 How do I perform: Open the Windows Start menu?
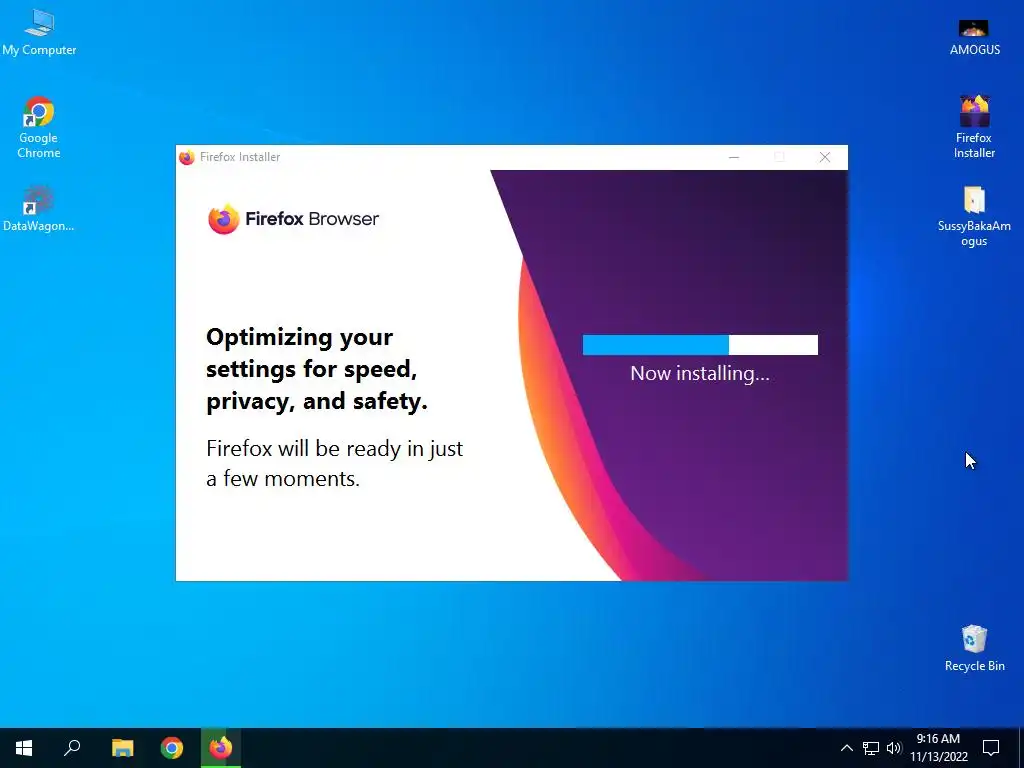[x=24, y=748]
